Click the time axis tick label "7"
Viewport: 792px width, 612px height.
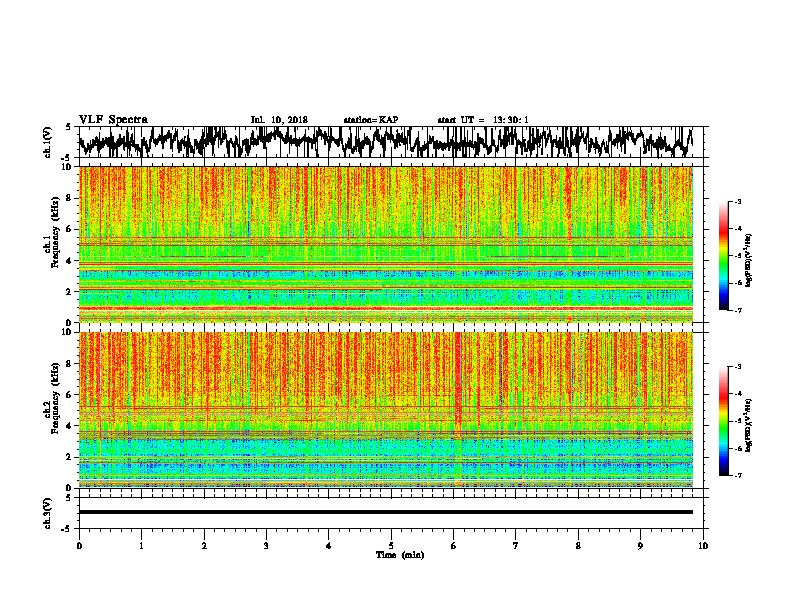(x=516, y=546)
